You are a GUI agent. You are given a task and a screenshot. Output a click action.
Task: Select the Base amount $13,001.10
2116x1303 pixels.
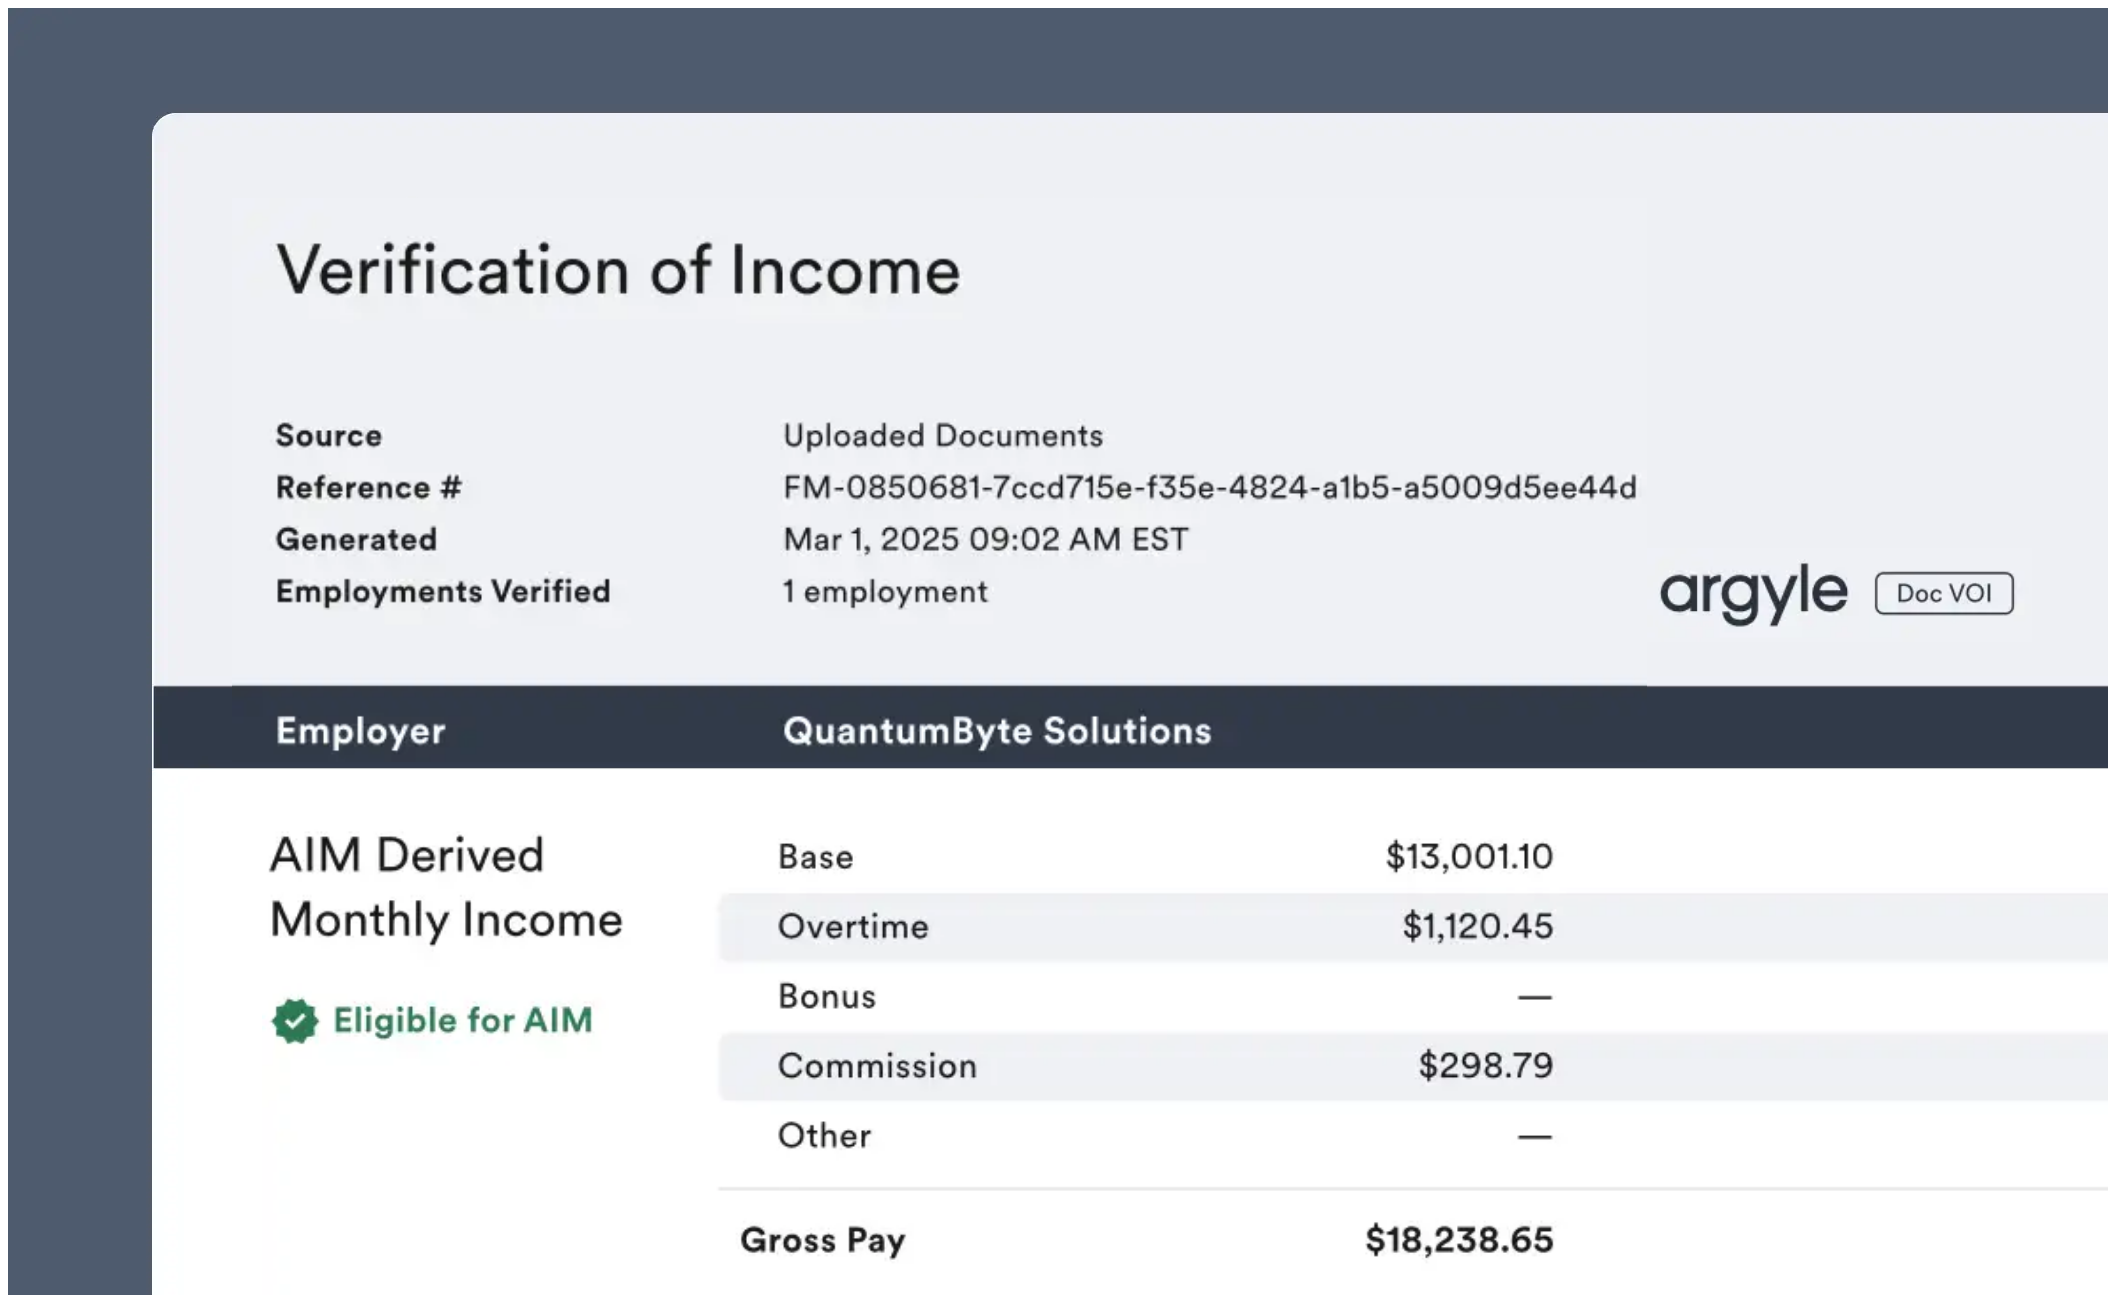tap(1469, 857)
